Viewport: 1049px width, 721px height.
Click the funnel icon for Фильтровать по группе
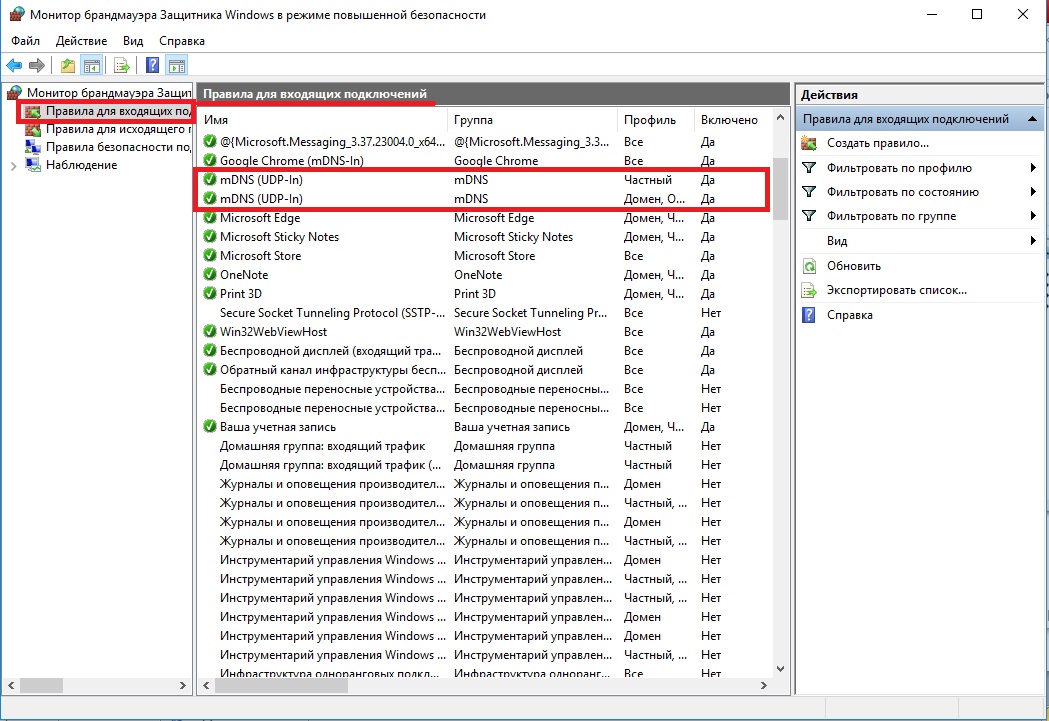click(x=809, y=216)
